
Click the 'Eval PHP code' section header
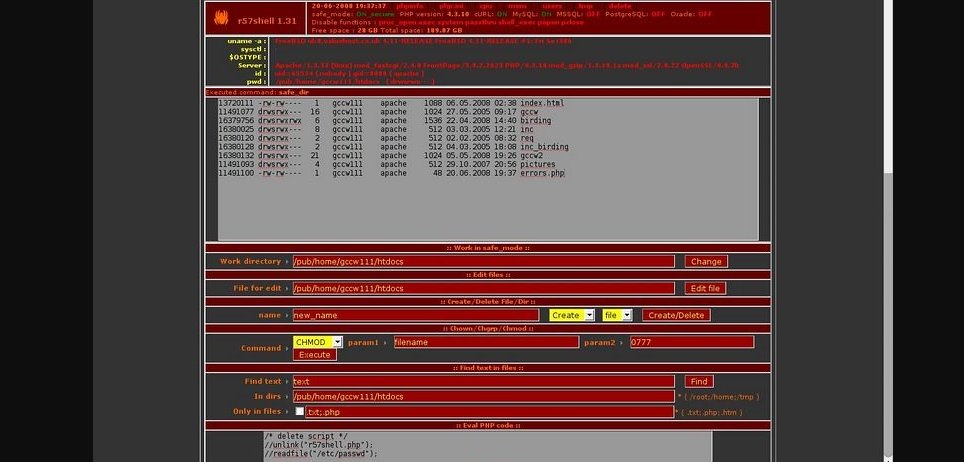488,426
